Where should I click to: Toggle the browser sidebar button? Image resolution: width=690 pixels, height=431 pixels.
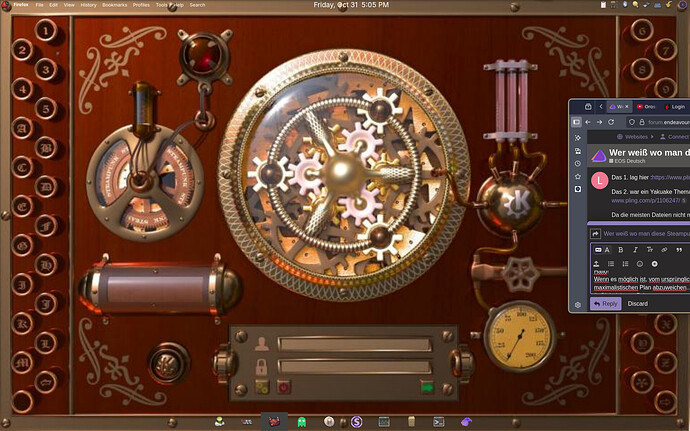[x=576, y=122]
